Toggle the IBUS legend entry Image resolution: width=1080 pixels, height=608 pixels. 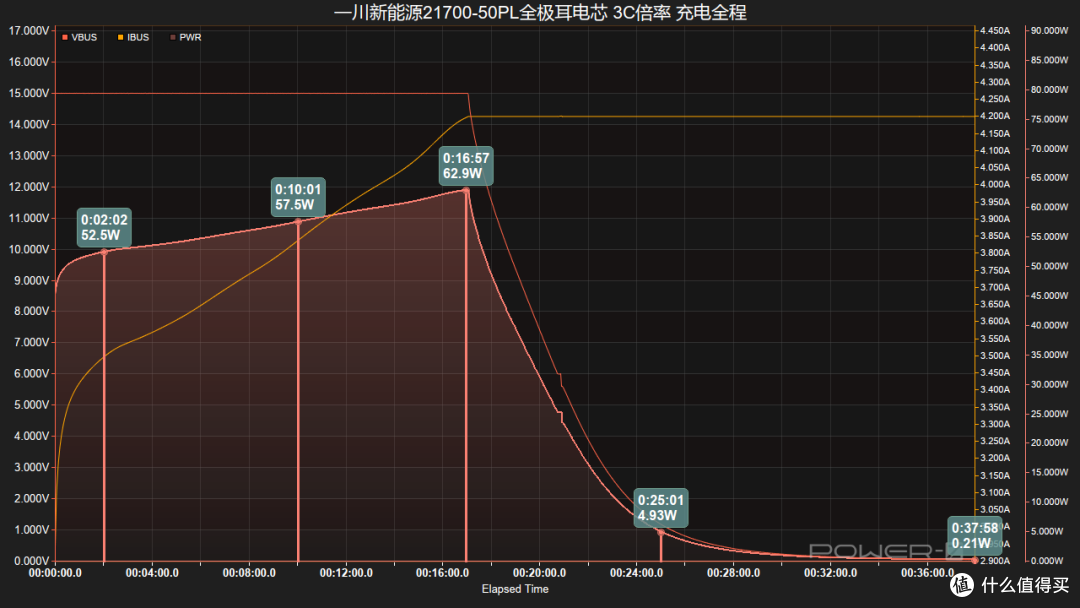133,37
